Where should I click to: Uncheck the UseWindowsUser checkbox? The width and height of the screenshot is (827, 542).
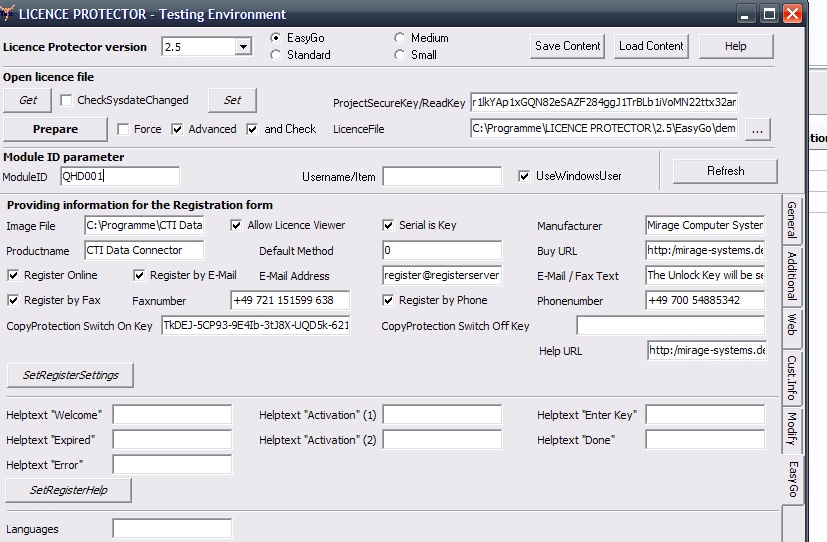[524, 176]
